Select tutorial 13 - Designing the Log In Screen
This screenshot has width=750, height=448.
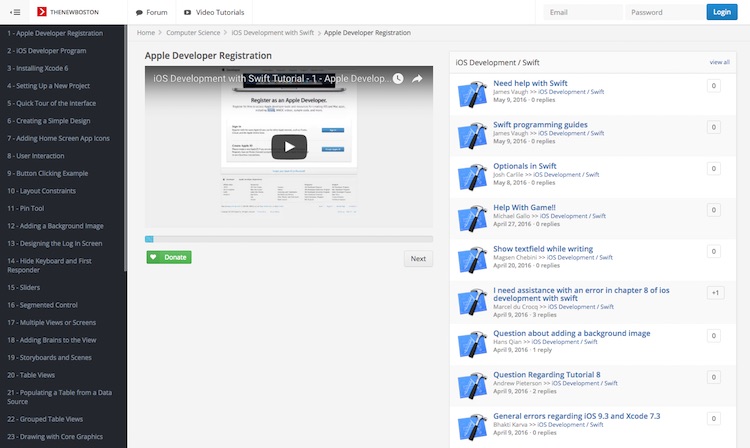[x=55, y=243]
